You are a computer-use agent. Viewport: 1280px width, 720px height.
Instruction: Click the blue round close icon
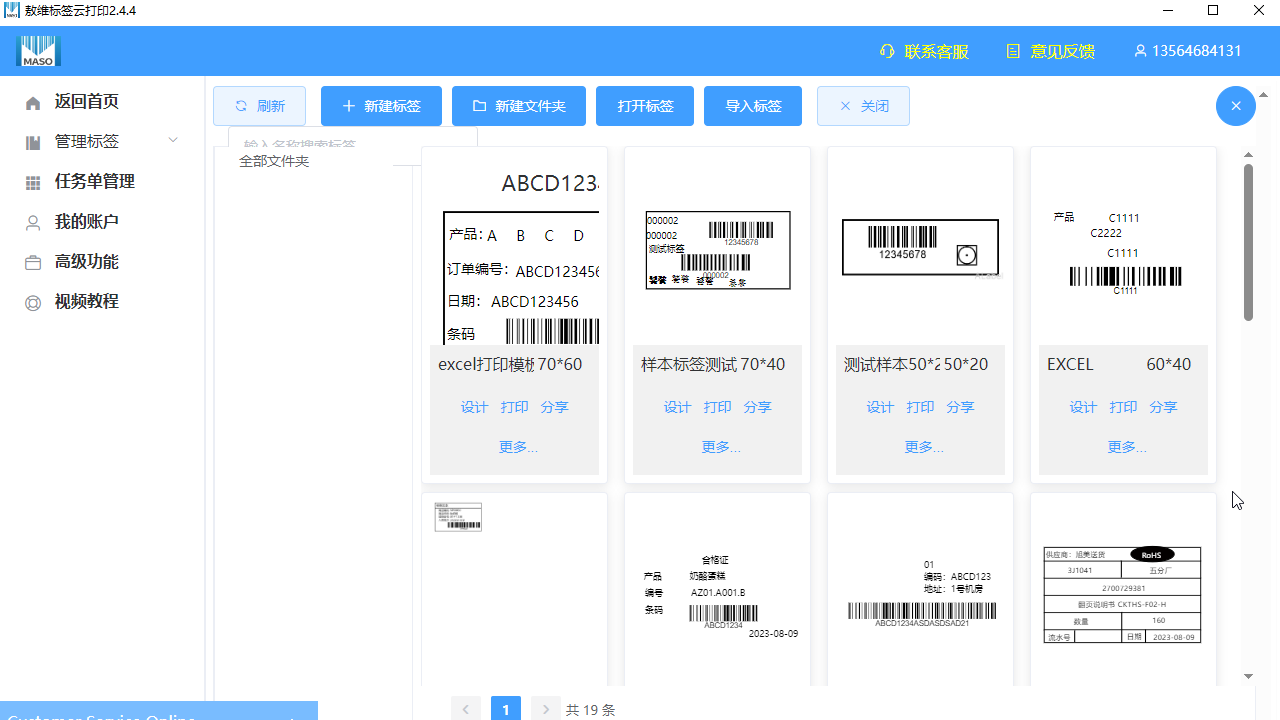1235,106
